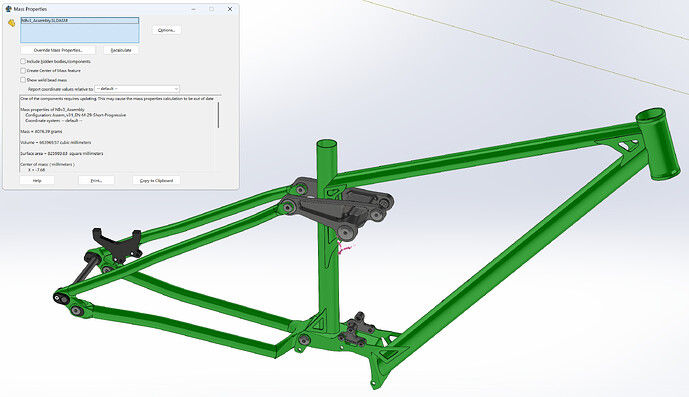This screenshot has height=397, width=689.
Task: Select NBv3_Assembly entry in selection list
Action: pyautogui.click(x=80, y=21)
